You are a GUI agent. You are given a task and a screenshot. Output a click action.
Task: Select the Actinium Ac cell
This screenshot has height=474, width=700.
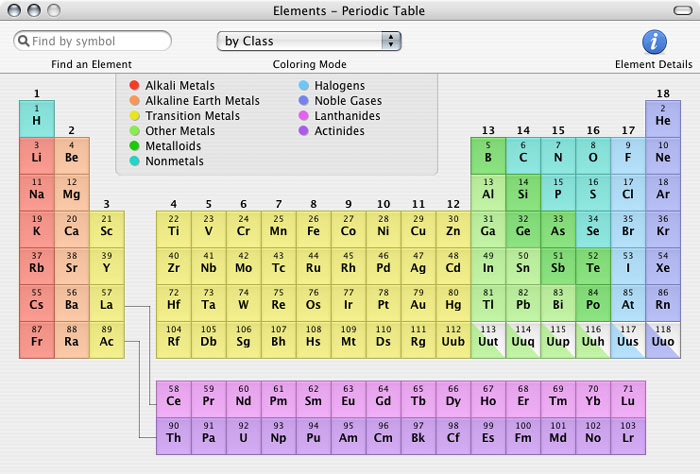tap(107, 340)
